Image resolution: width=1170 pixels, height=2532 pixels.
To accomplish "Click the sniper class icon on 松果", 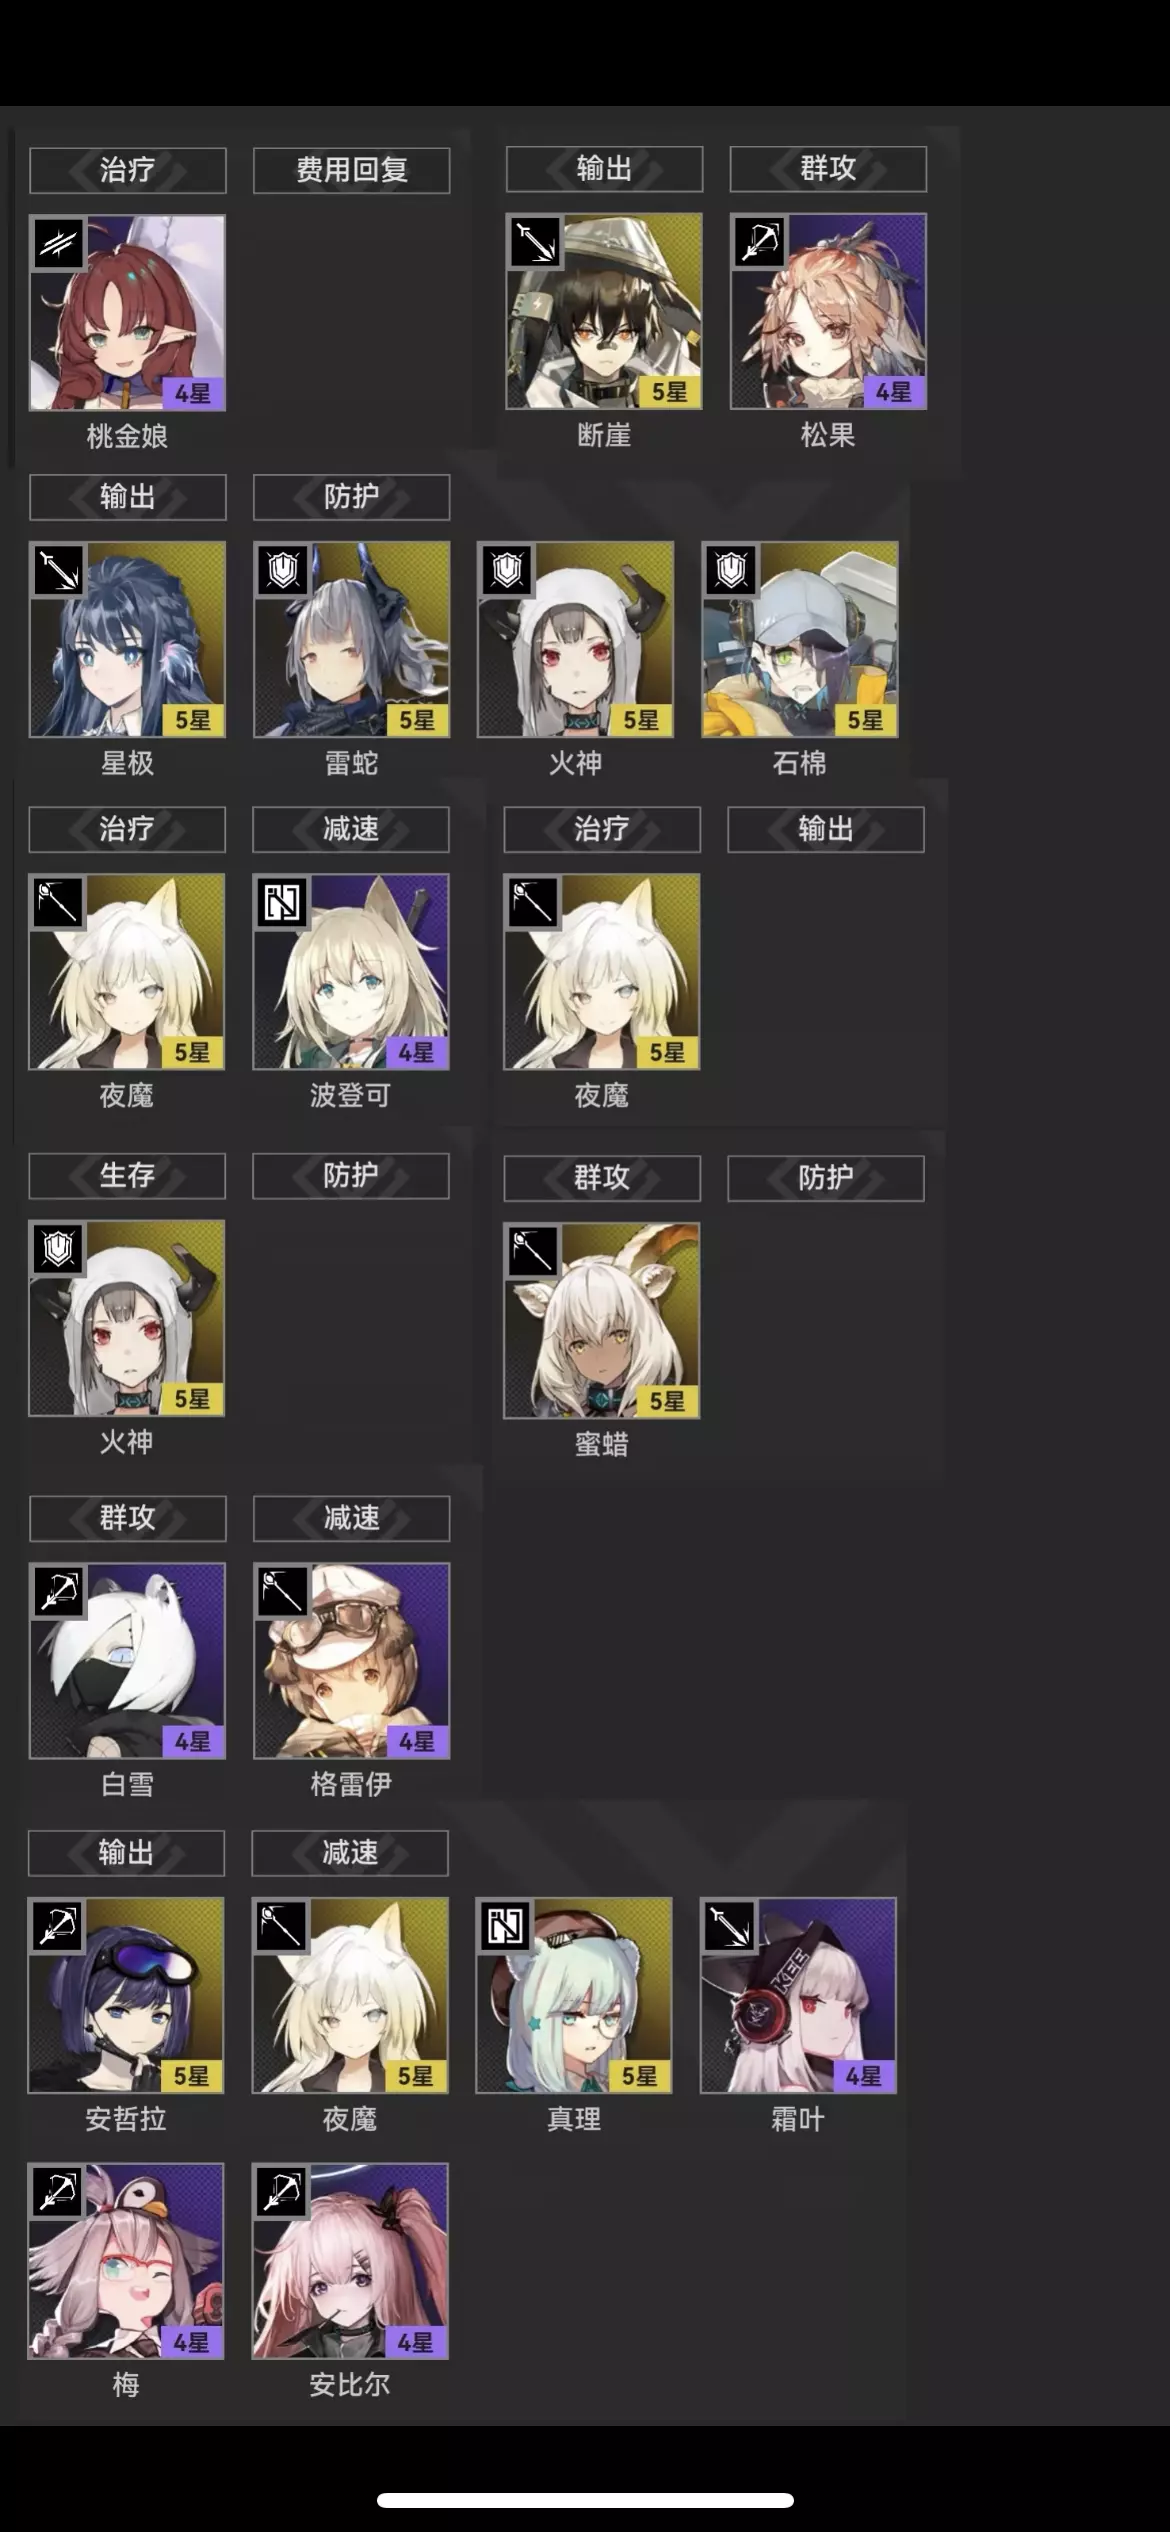I will (x=759, y=241).
